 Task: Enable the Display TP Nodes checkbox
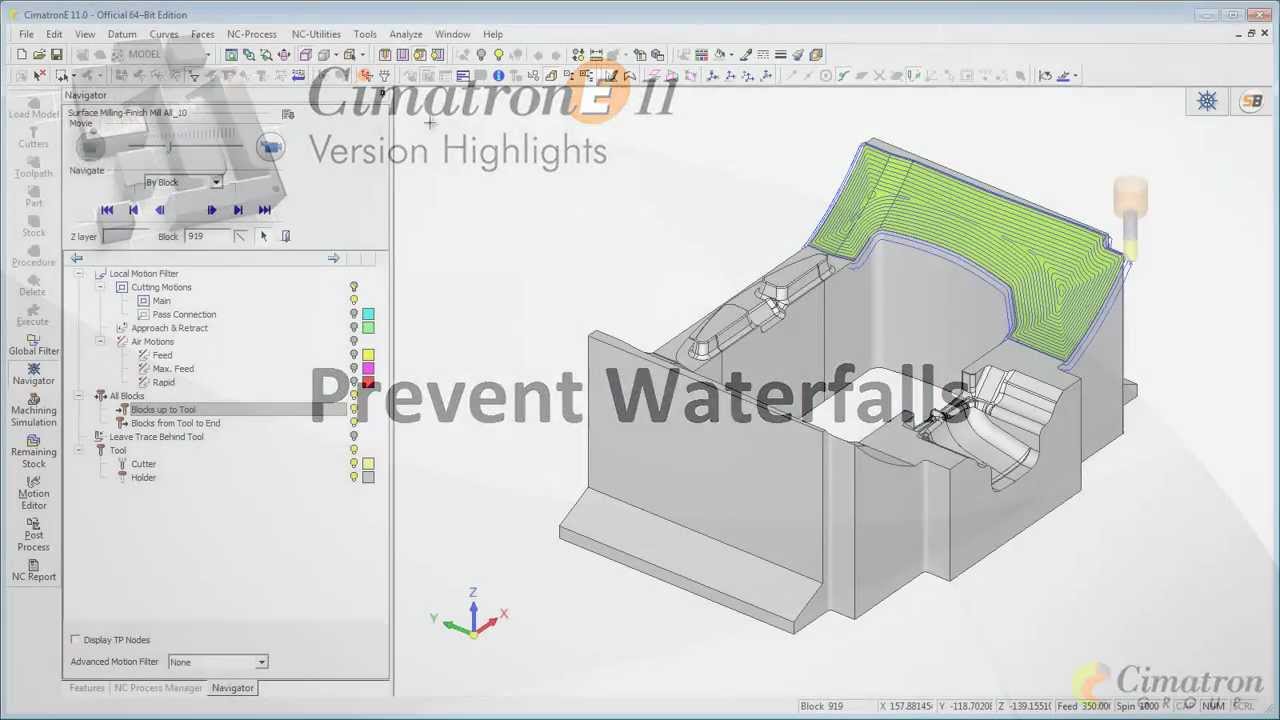[76, 640]
